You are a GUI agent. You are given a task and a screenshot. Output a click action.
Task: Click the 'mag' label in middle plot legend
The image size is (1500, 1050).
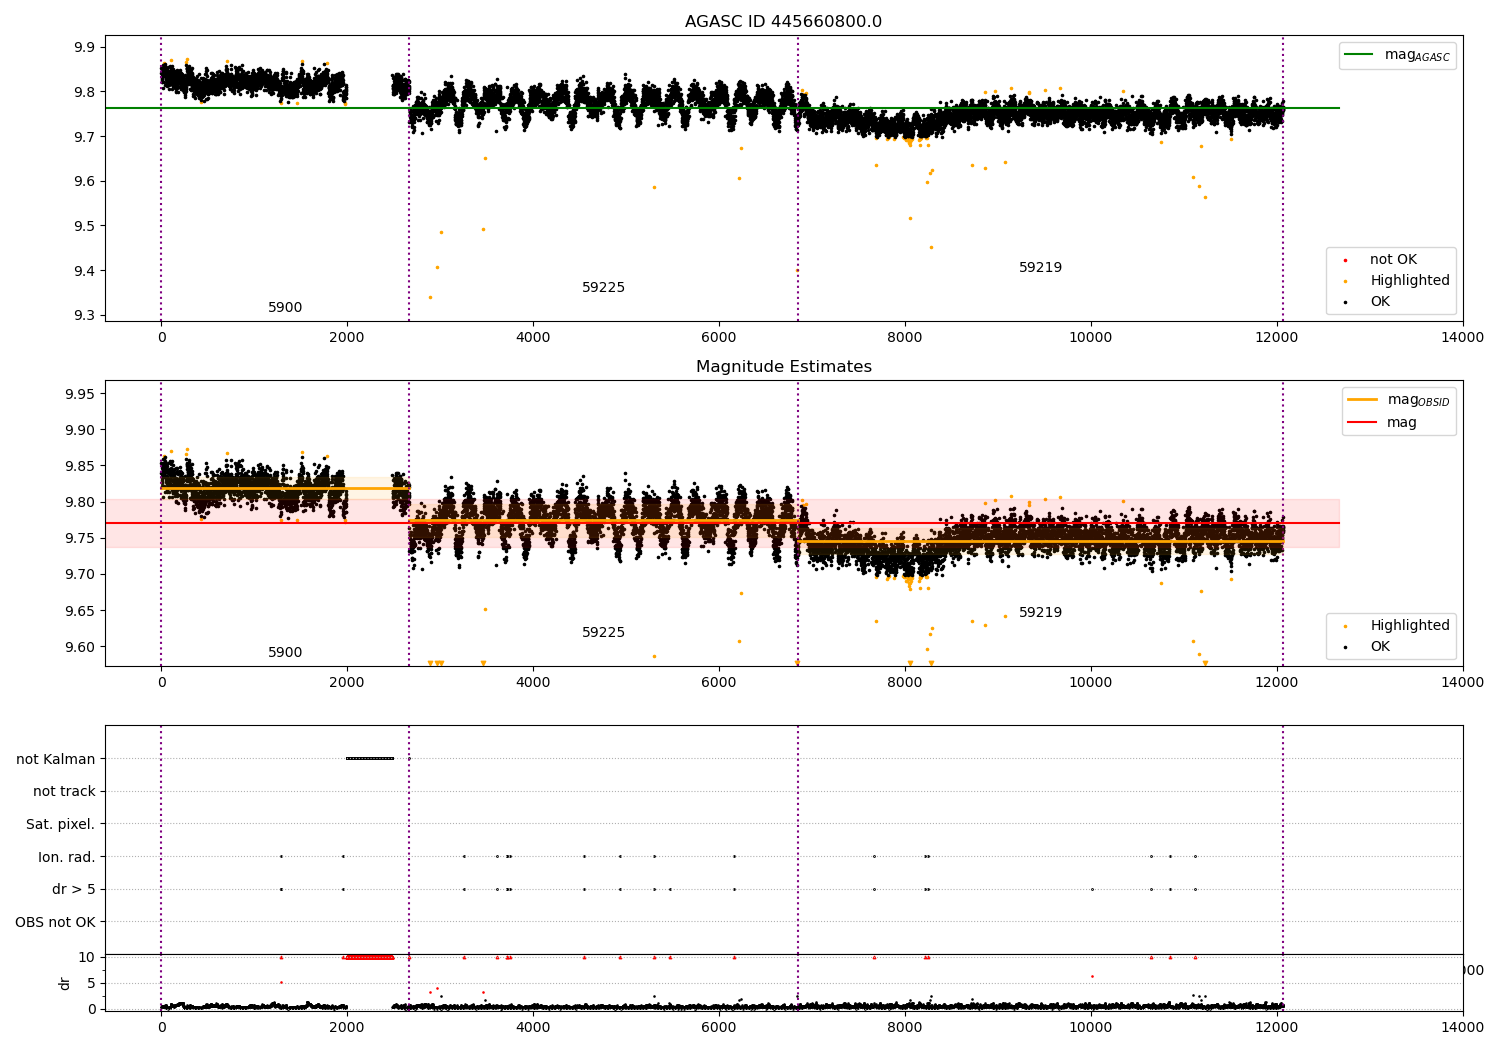[1401, 423]
